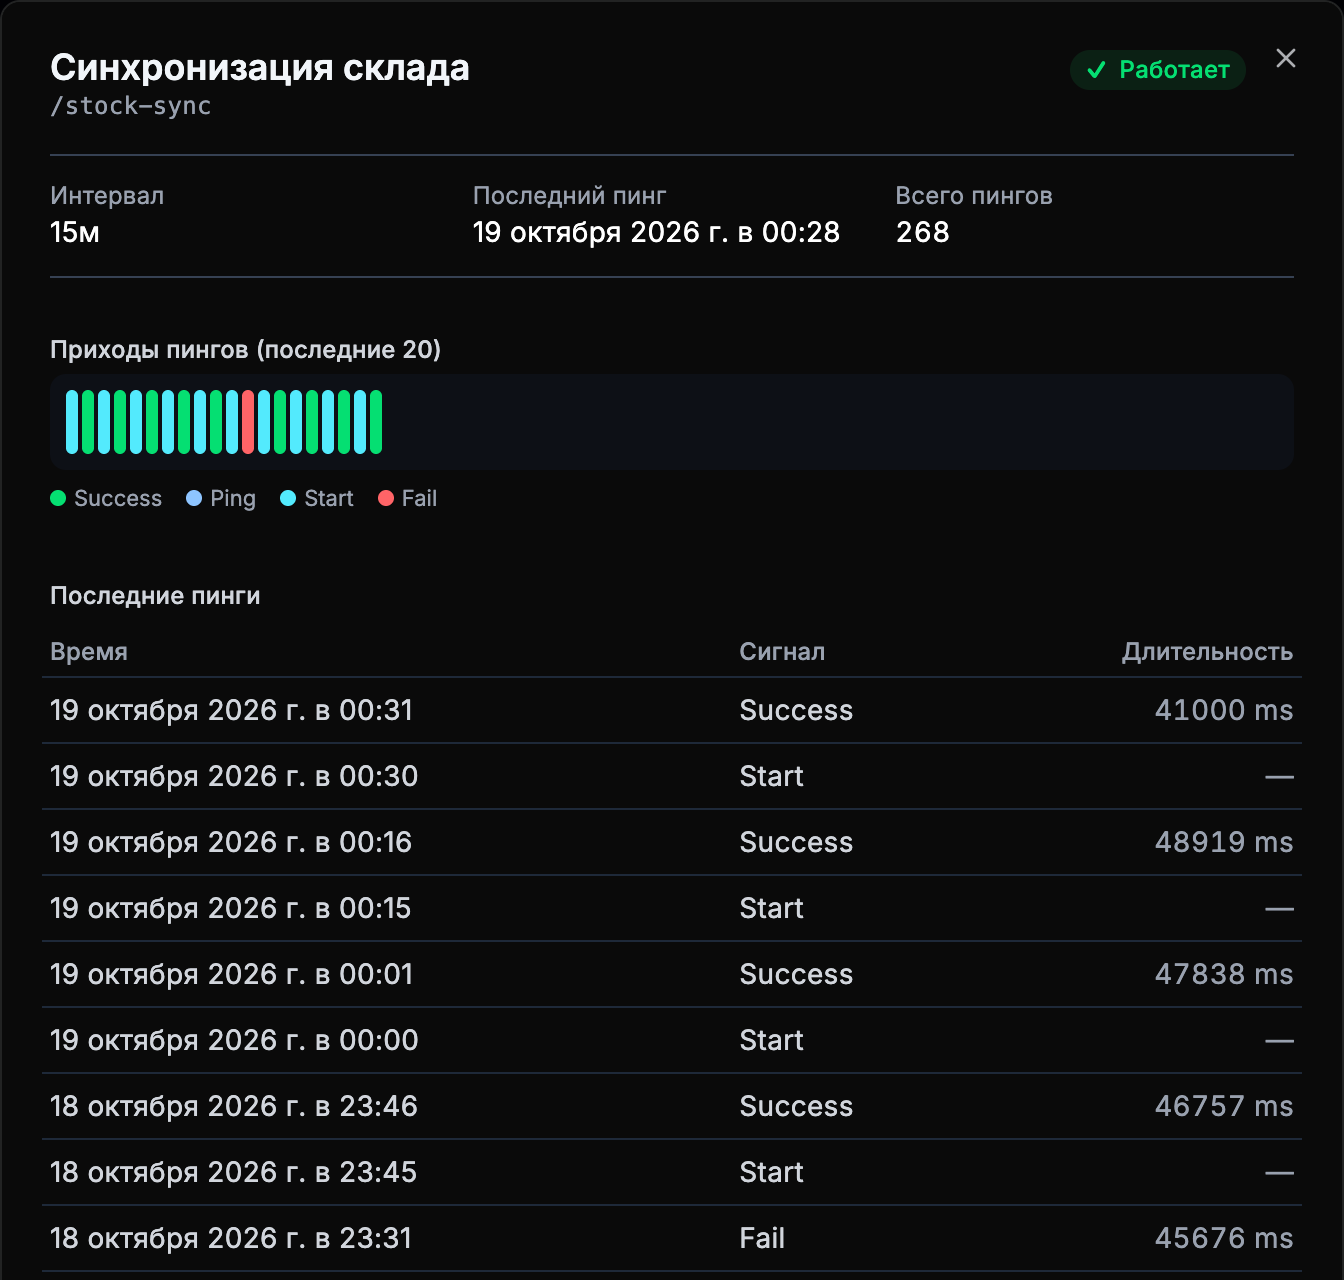The height and width of the screenshot is (1280, 1344).
Task: Select last ping date with time 00:28
Action: [x=656, y=232]
